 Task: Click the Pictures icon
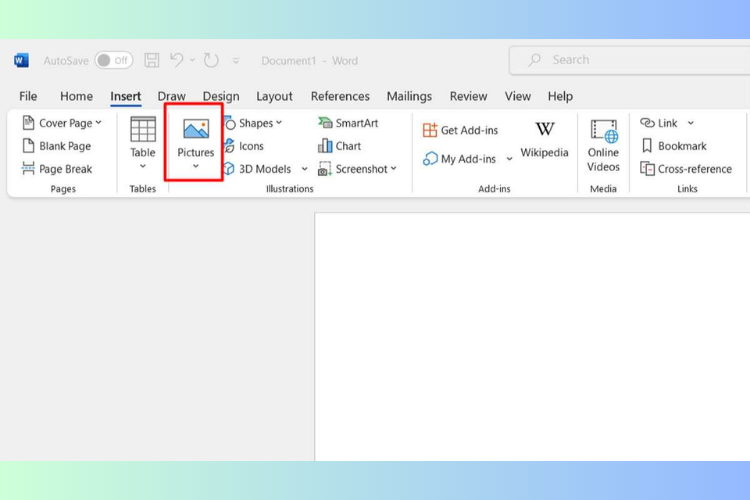[196, 129]
